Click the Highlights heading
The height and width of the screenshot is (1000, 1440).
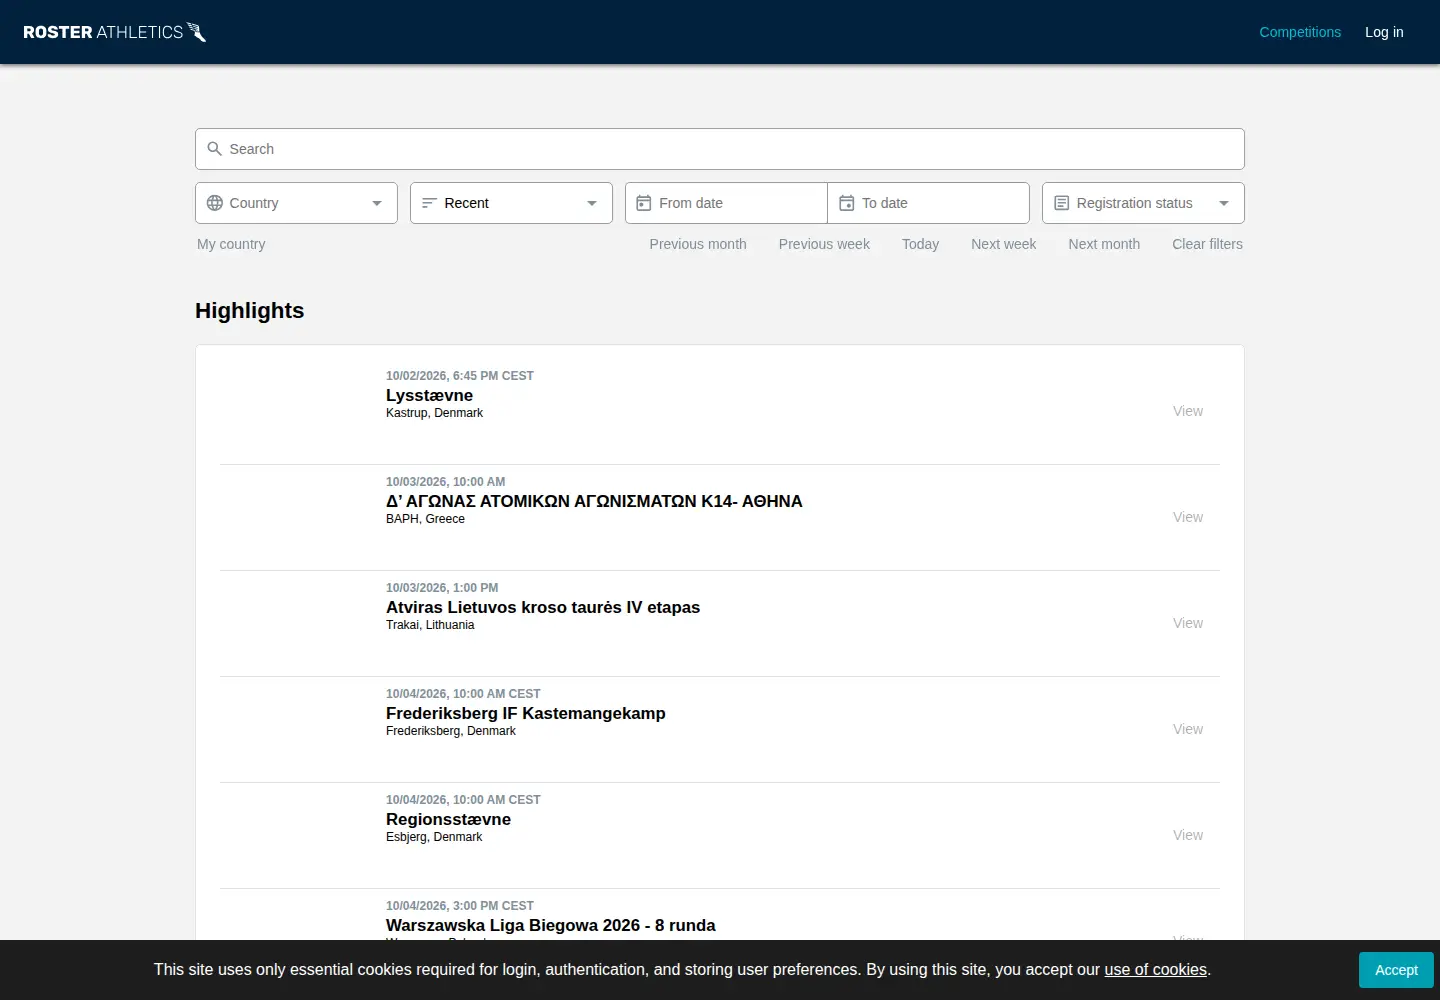pos(249,311)
